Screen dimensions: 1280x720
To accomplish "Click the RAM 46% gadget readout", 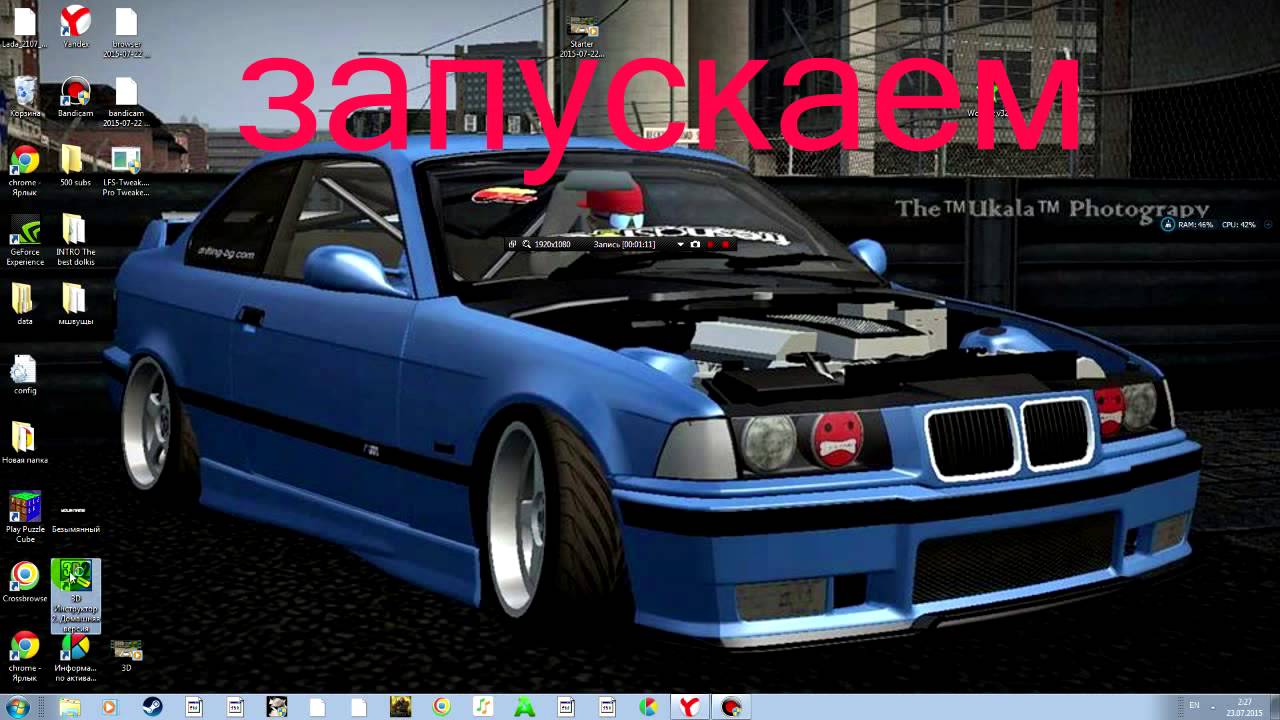I will pyautogui.click(x=1195, y=225).
